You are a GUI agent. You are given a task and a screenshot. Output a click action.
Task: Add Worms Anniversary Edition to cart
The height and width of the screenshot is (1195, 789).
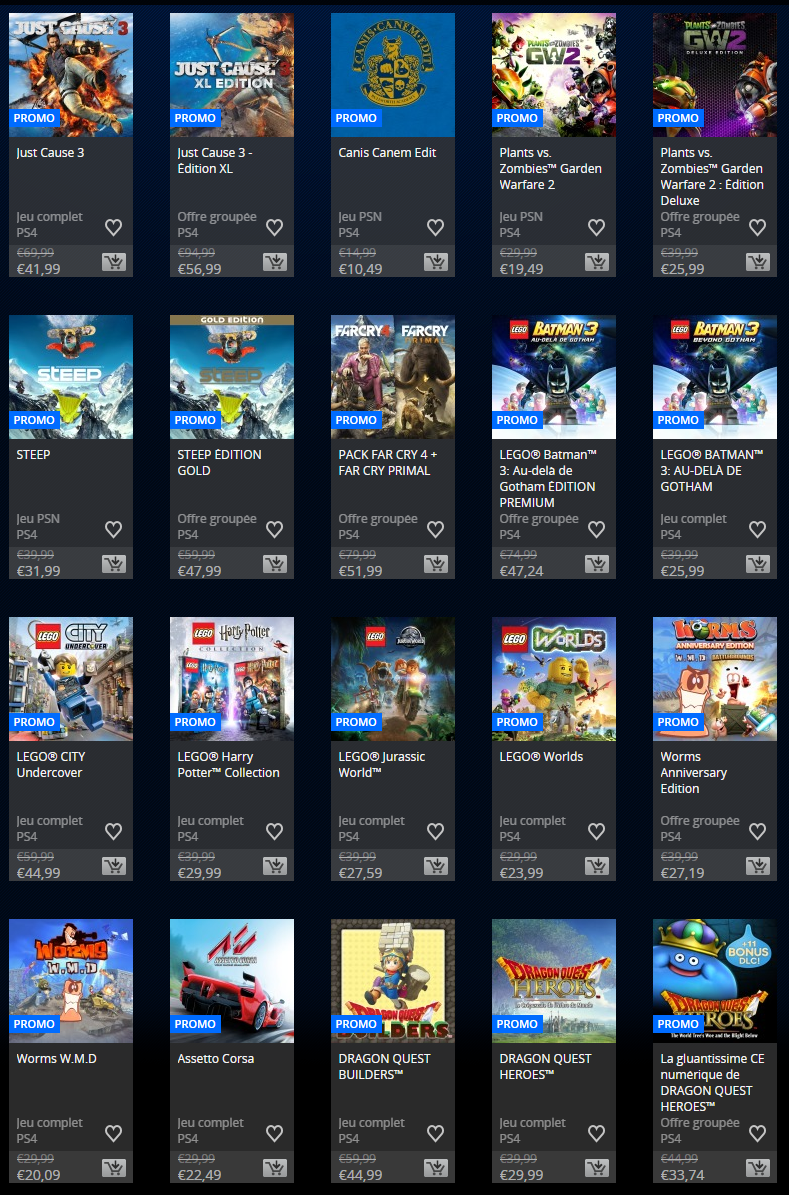757,867
